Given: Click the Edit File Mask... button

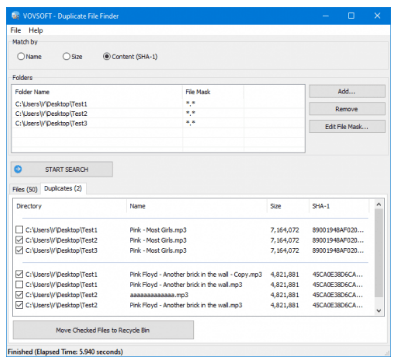Looking at the screenshot, I should tap(347, 127).
